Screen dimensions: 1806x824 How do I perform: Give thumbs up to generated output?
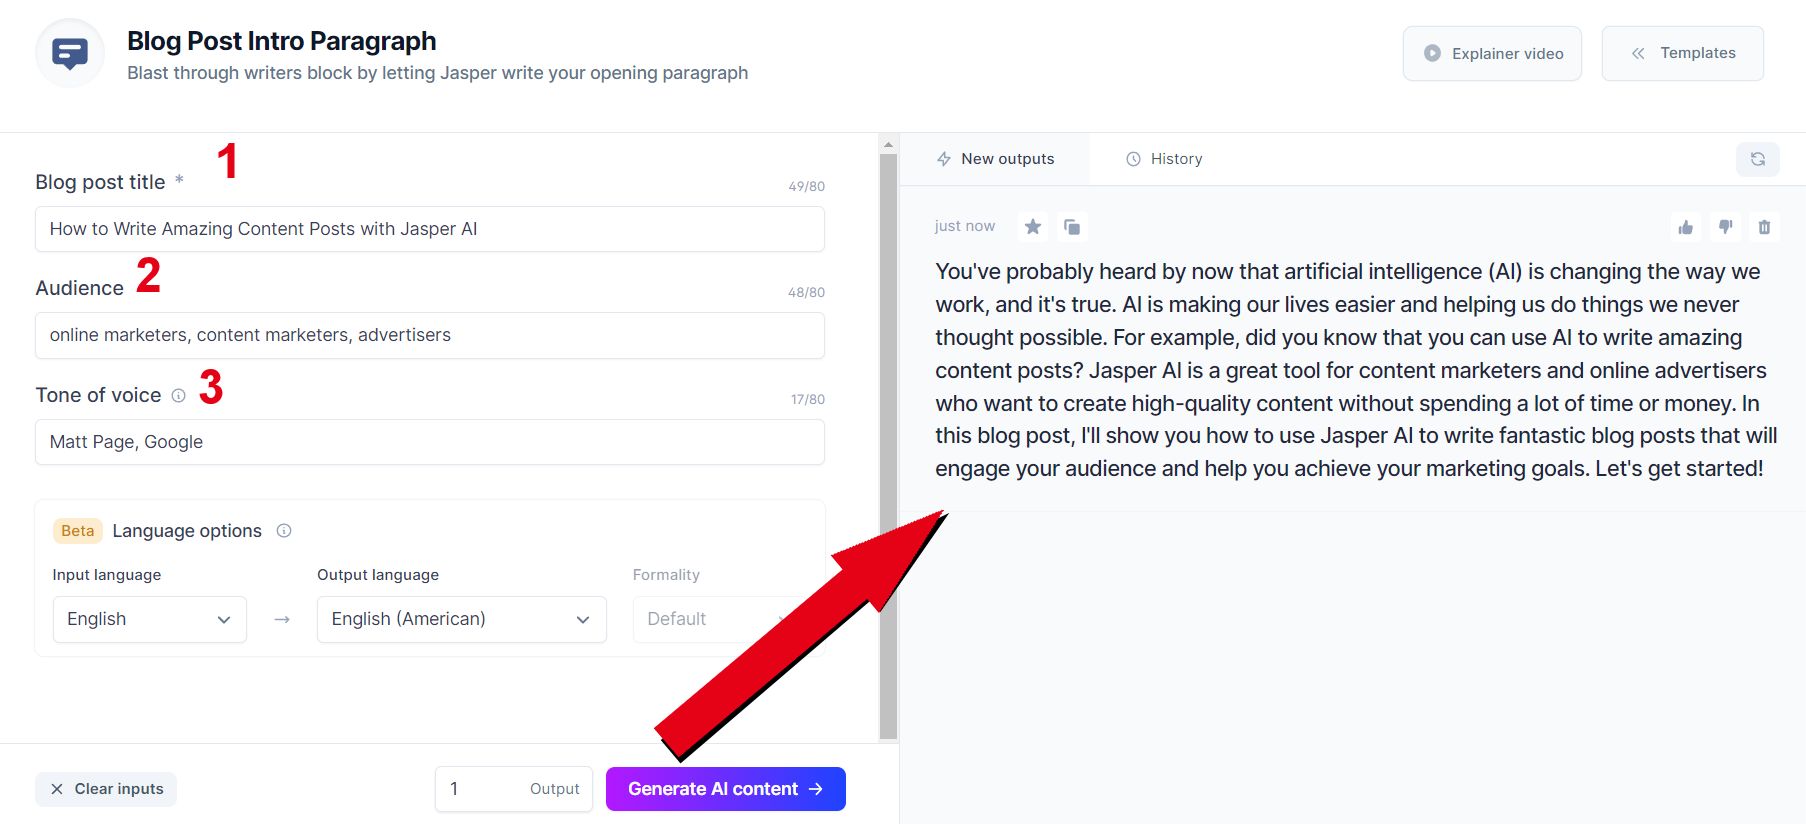point(1686,227)
